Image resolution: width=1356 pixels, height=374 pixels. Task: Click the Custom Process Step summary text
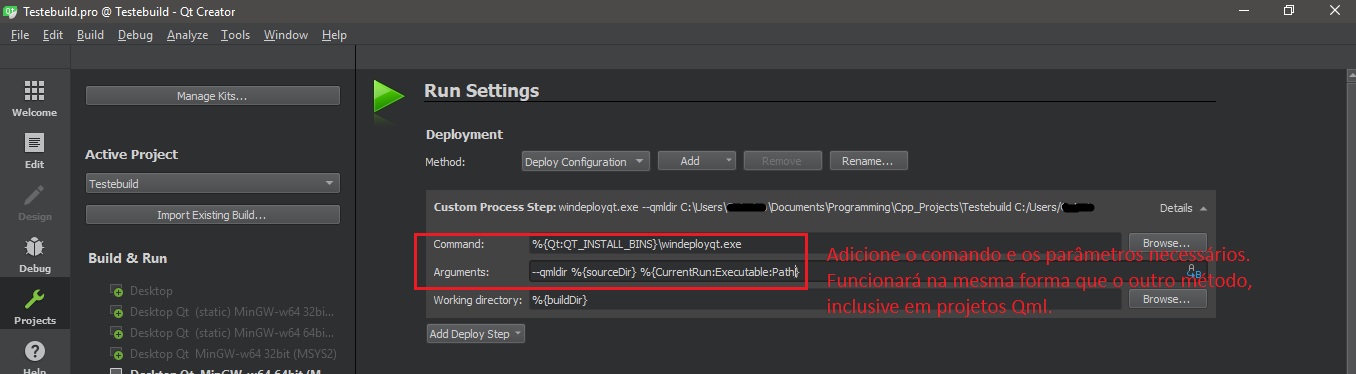click(x=763, y=208)
